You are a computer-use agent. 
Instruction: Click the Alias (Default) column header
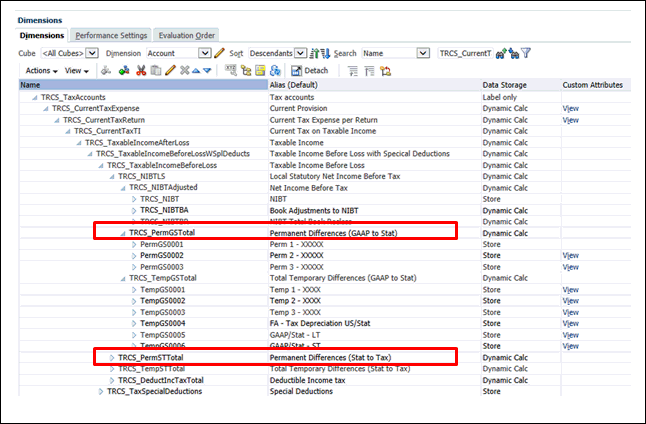(x=374, y=85)
